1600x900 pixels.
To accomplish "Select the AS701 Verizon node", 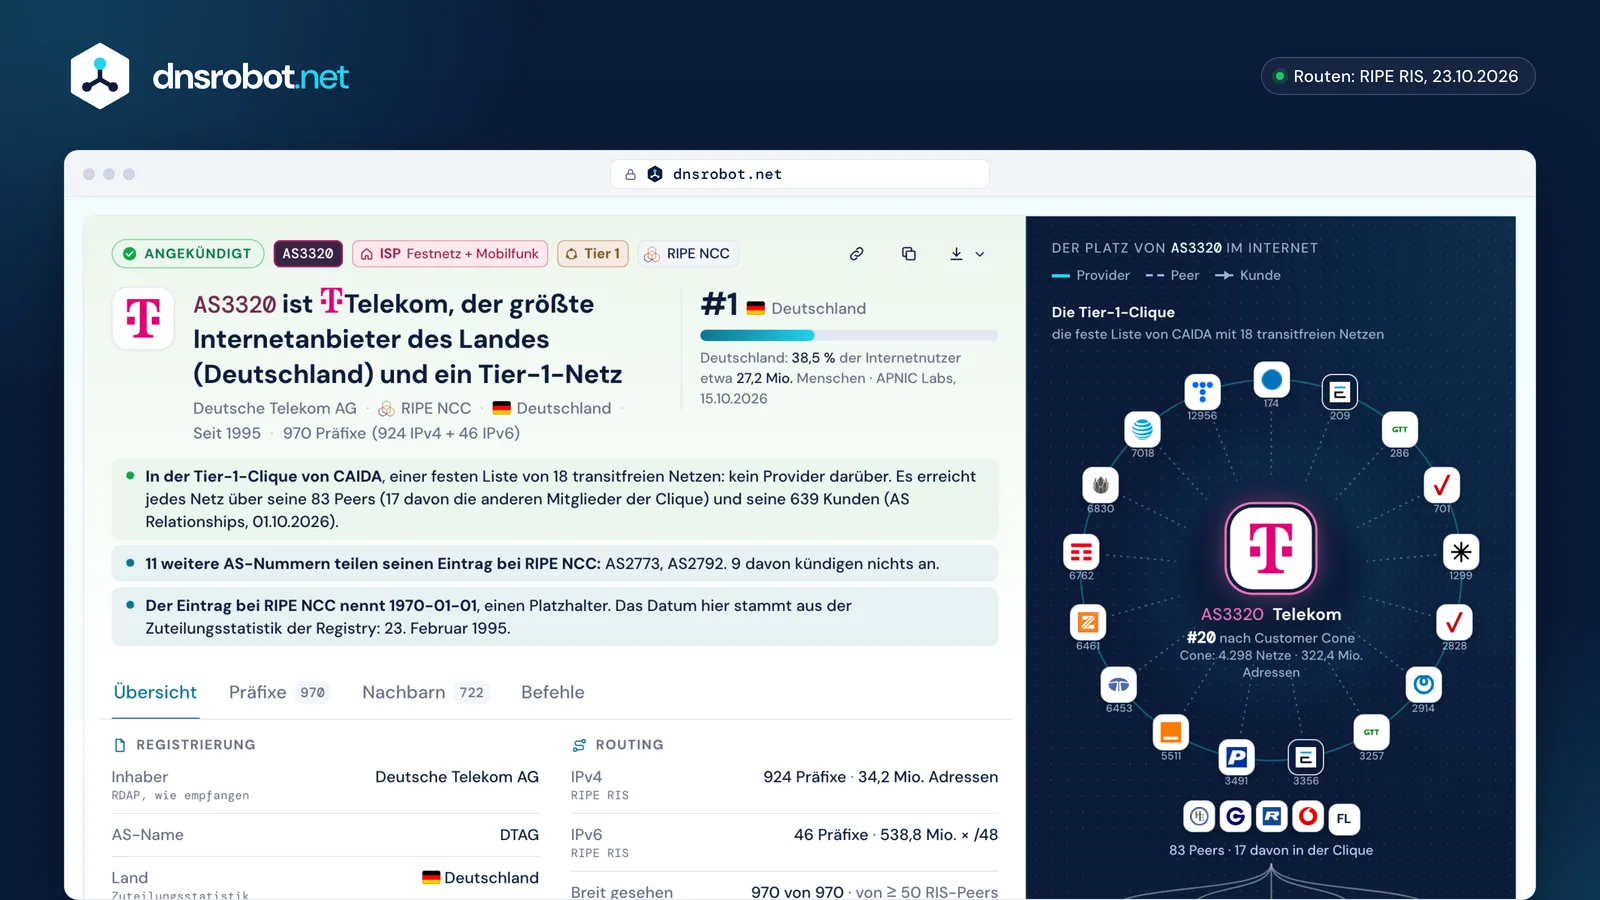I will [1442, 485].
